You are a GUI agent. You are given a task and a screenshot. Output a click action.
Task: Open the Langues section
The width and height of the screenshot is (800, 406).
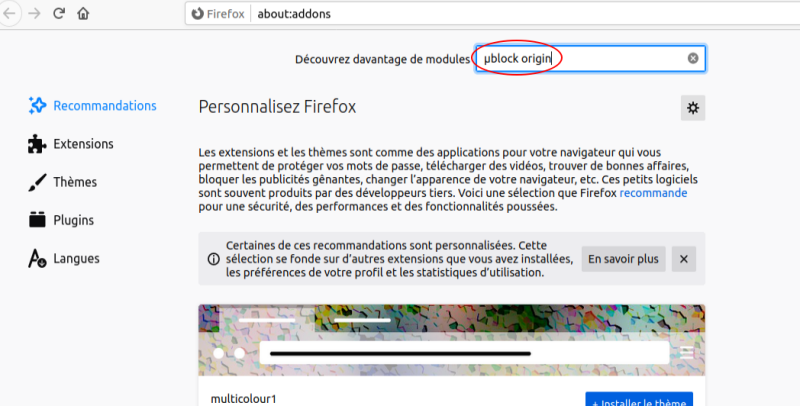[64, 259]
